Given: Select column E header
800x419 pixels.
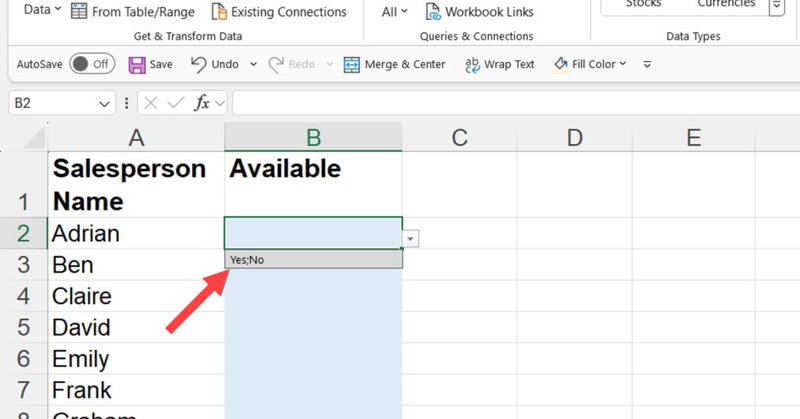Looking at the screenshot, I should click(x=693, y=137).
